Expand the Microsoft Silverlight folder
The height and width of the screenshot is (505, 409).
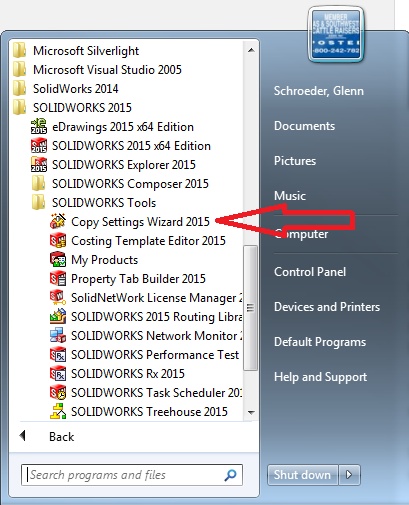(x=76, y=51)
